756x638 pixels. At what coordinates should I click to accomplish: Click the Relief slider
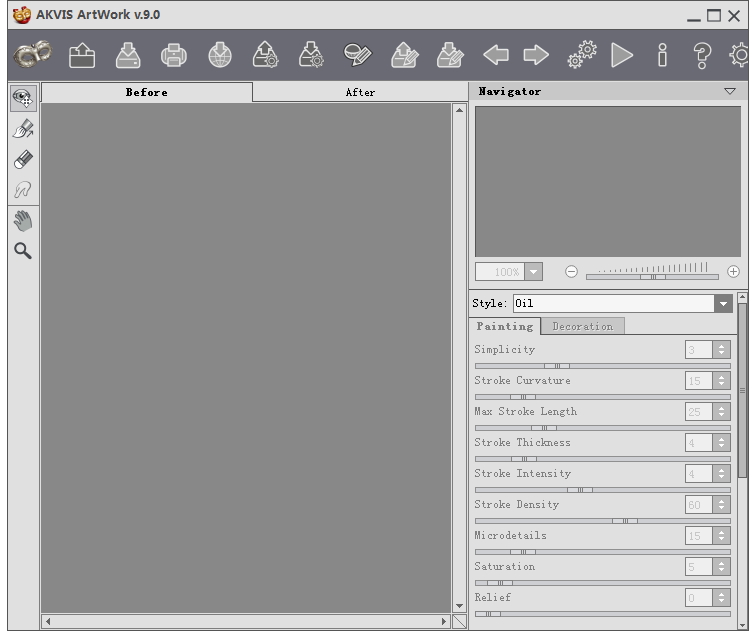(x=603, y=614)
